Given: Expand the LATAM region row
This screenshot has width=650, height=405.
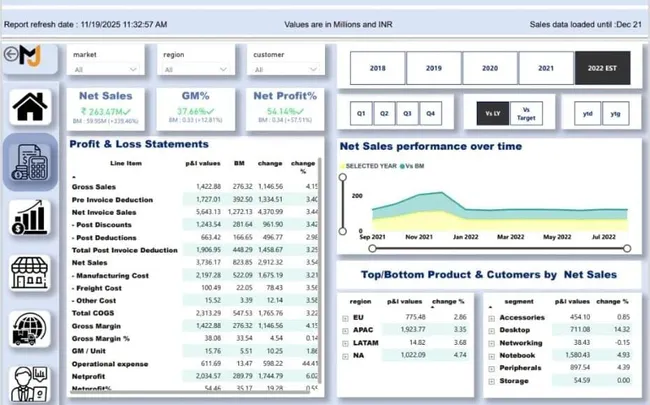Looking at the screenshot, I should click(x=345, y=344).
